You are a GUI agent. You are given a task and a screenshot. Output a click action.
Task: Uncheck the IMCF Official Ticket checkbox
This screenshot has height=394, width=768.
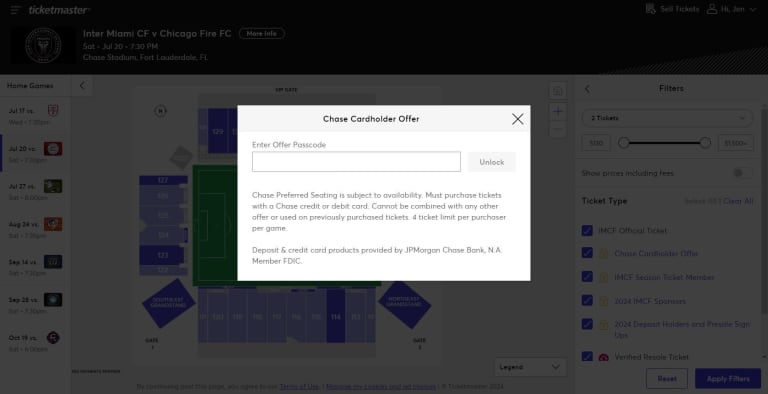click(587, 230)
